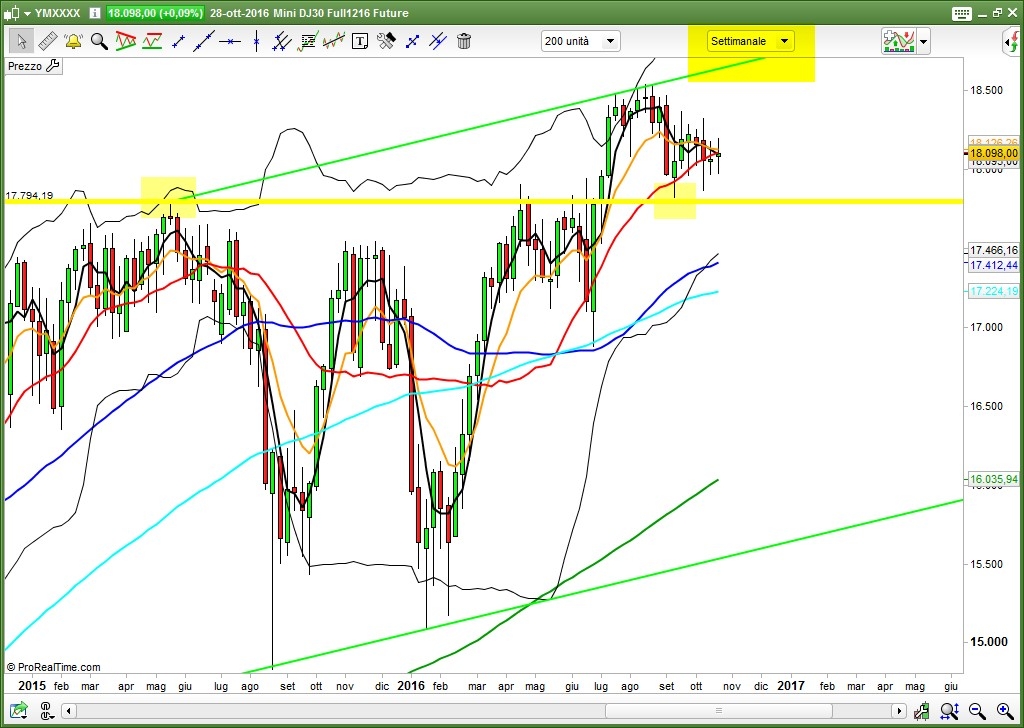Click the duplicate line tool

pyautogui.click(x=438, y=41)
